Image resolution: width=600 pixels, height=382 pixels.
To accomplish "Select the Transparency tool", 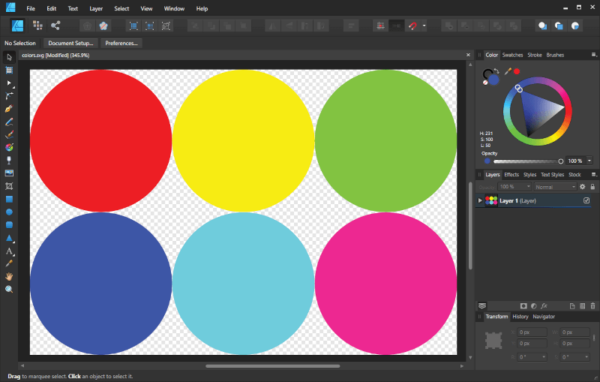I will click(9, 160).
